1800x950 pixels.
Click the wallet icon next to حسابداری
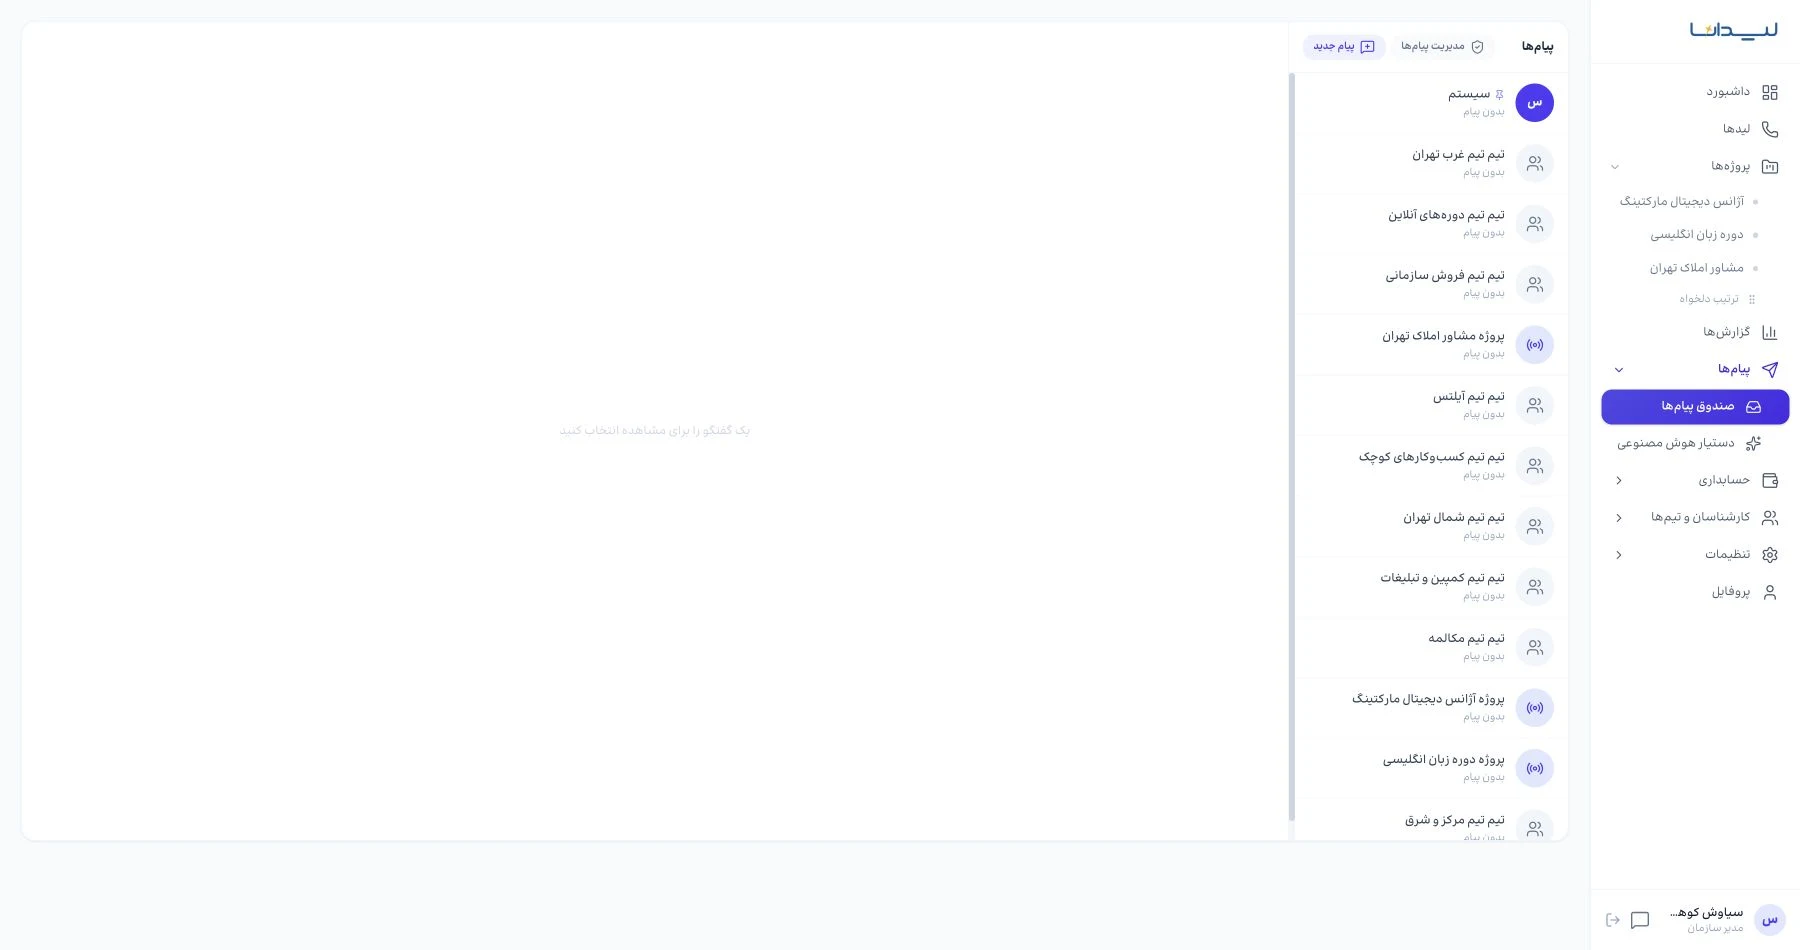1769,480
